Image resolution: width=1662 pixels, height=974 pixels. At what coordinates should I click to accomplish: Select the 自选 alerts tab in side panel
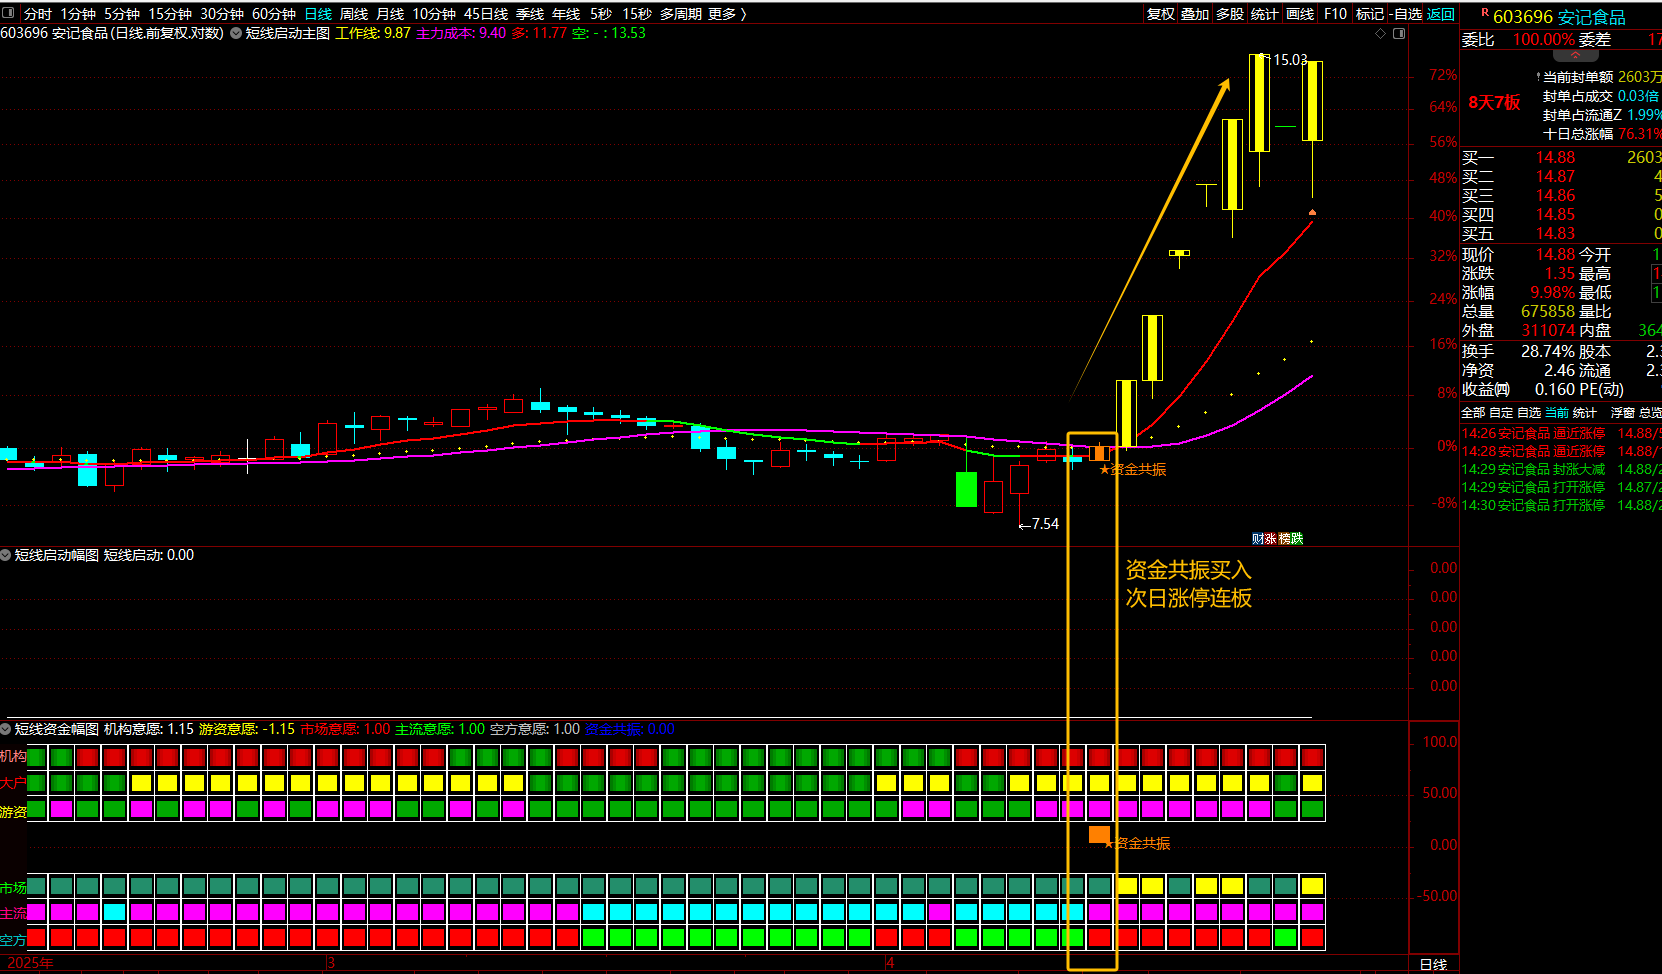pos(1529,412)
